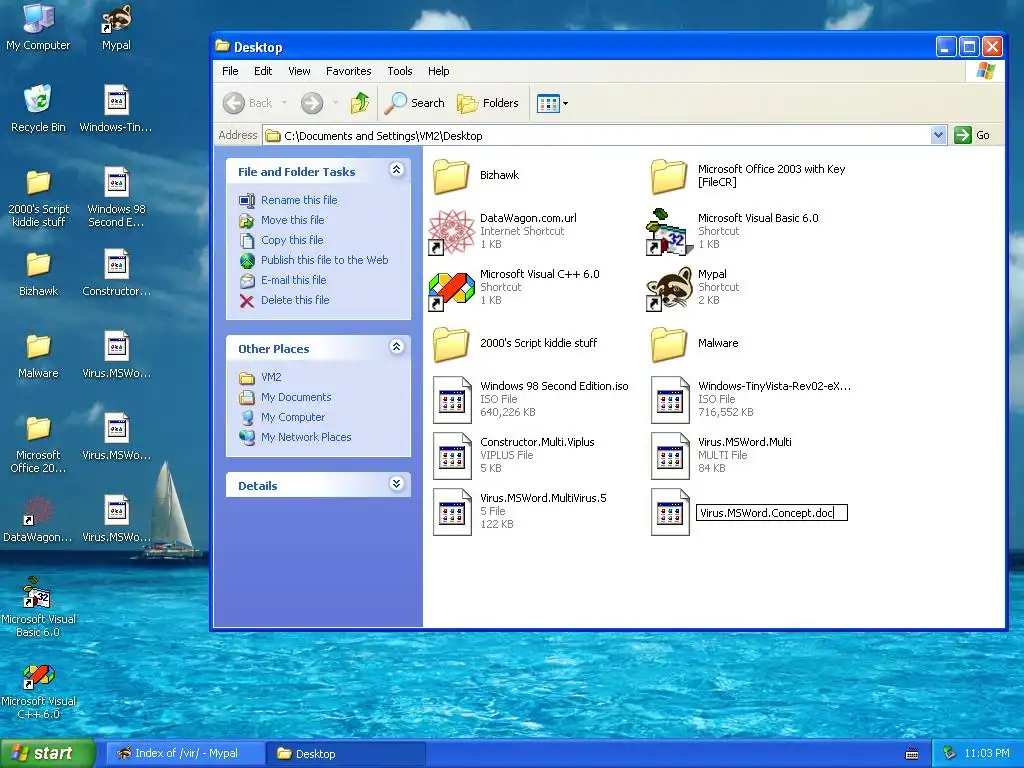Screen dimensions: 1024x768
Task: Open the File menu
Action: point(230,71)
